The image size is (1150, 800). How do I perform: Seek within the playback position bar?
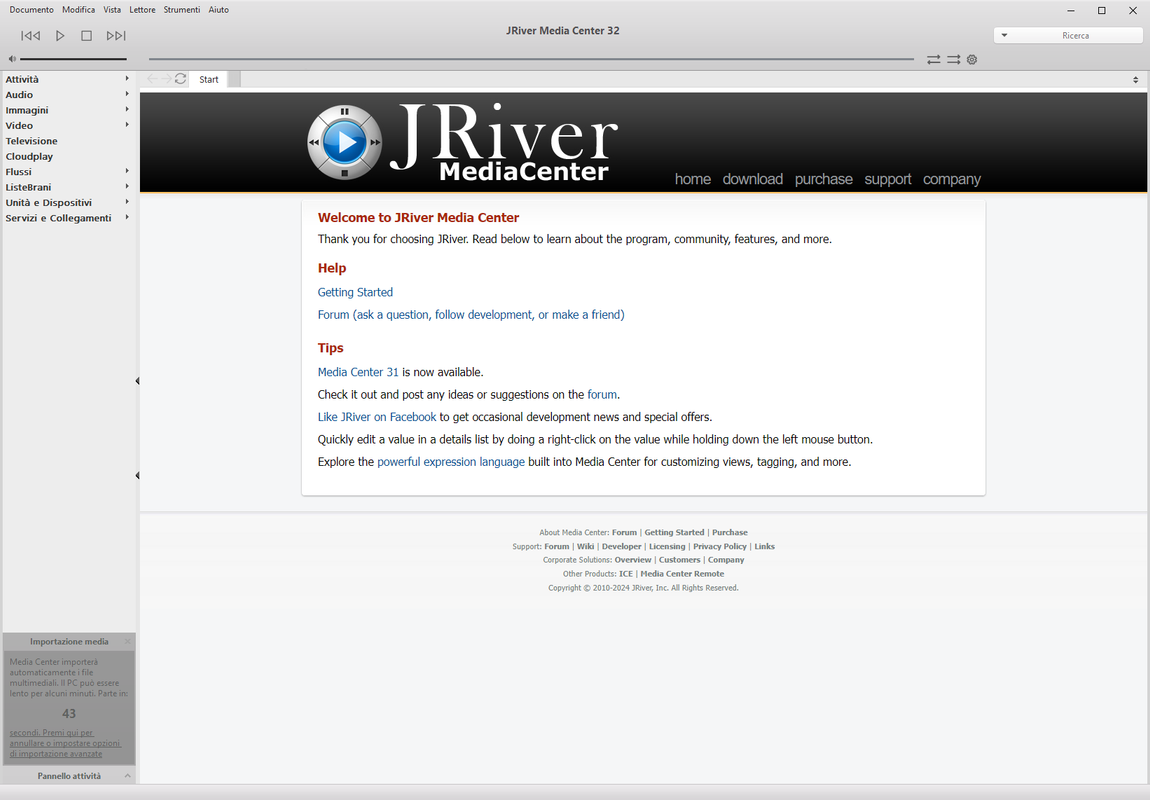pyautogui.click(x=531, y=59)
